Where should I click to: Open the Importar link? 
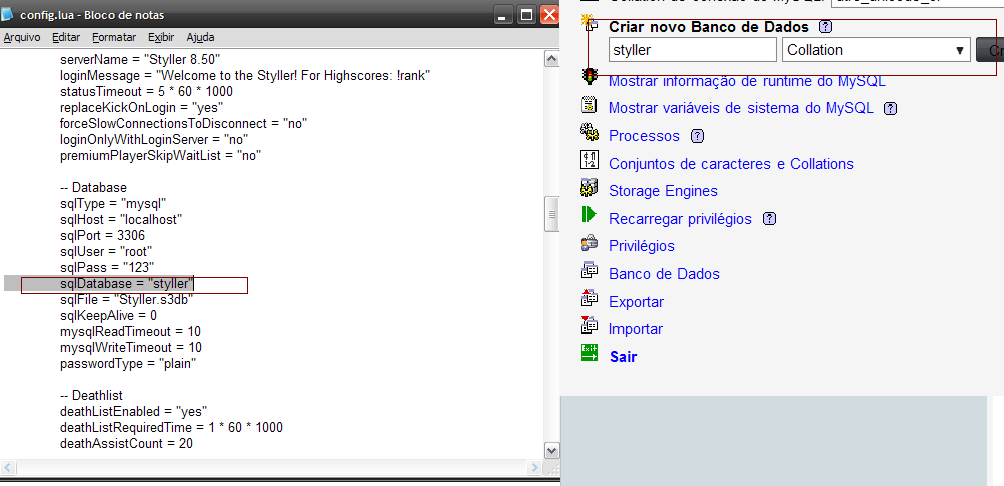point(636,329)
